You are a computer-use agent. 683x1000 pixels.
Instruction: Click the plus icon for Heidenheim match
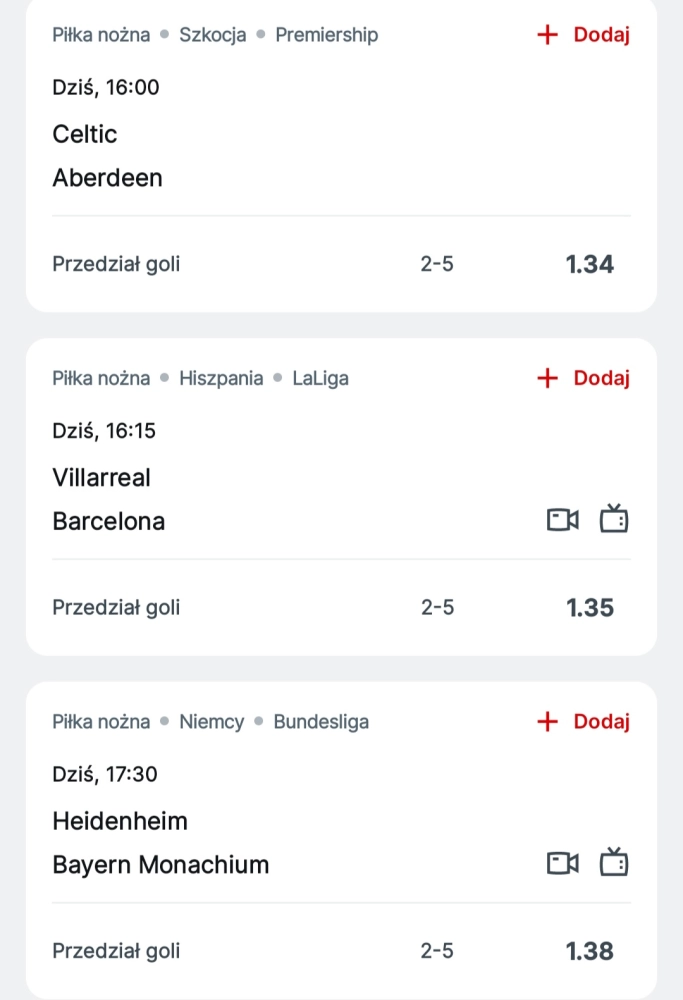click(547, 722)
